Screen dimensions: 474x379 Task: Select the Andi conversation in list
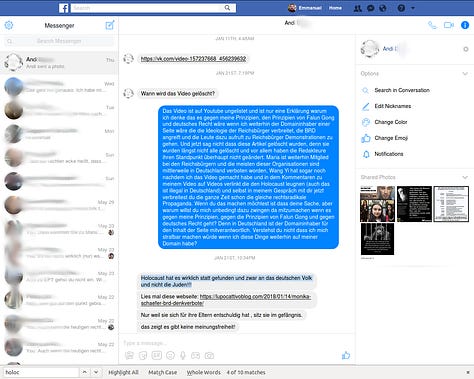pos(59,63)
